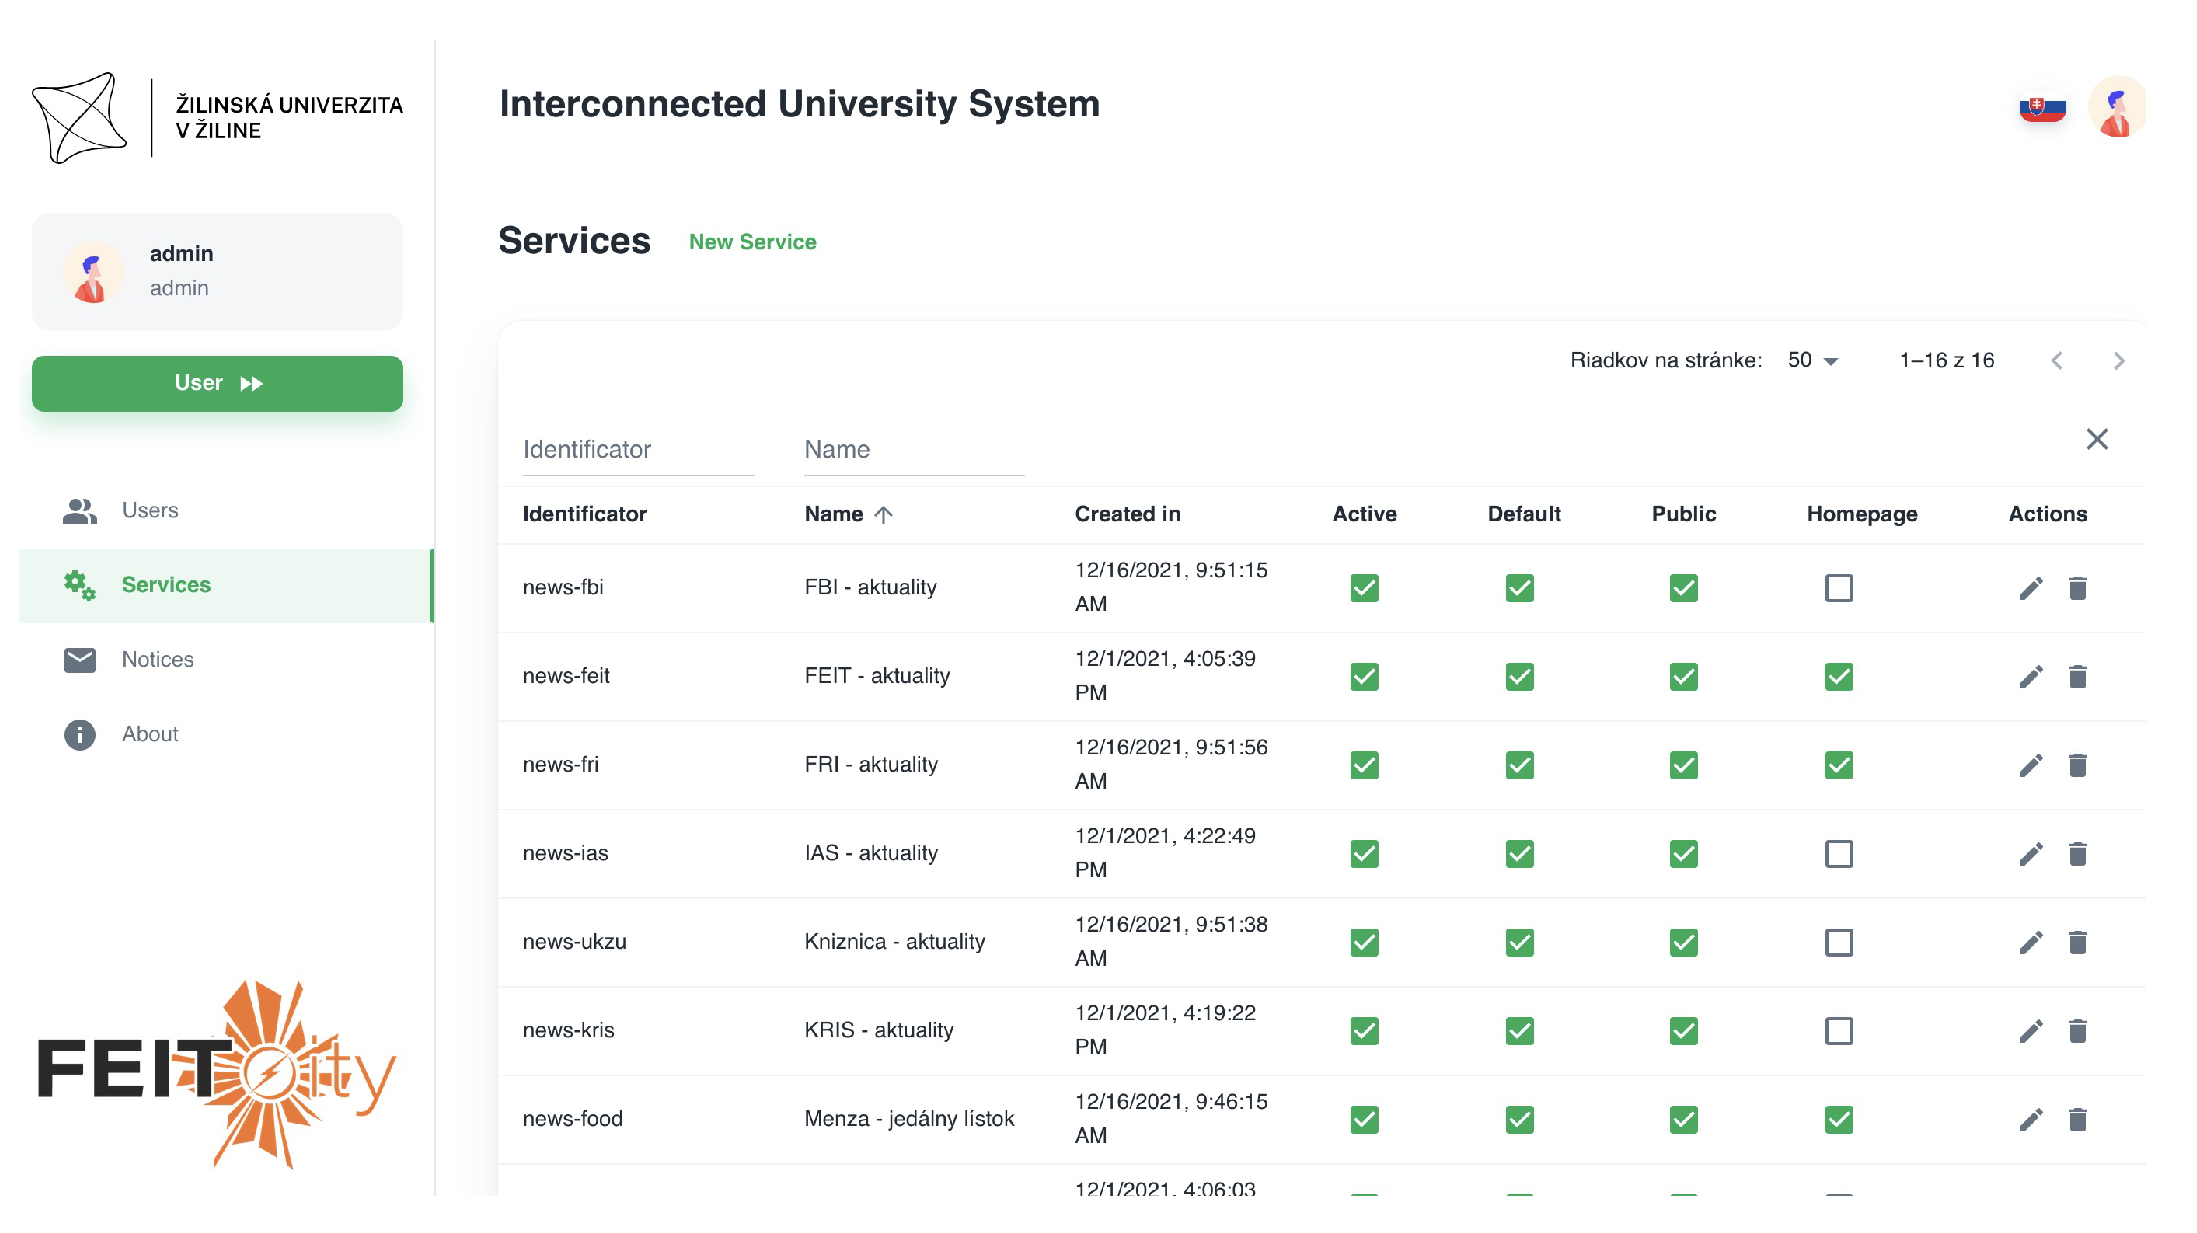This screenshot has width=2197, height=1233.
Task: Open rows per page dropdown showing 50
Action: pyautogui.click(x=1813, y=361)
